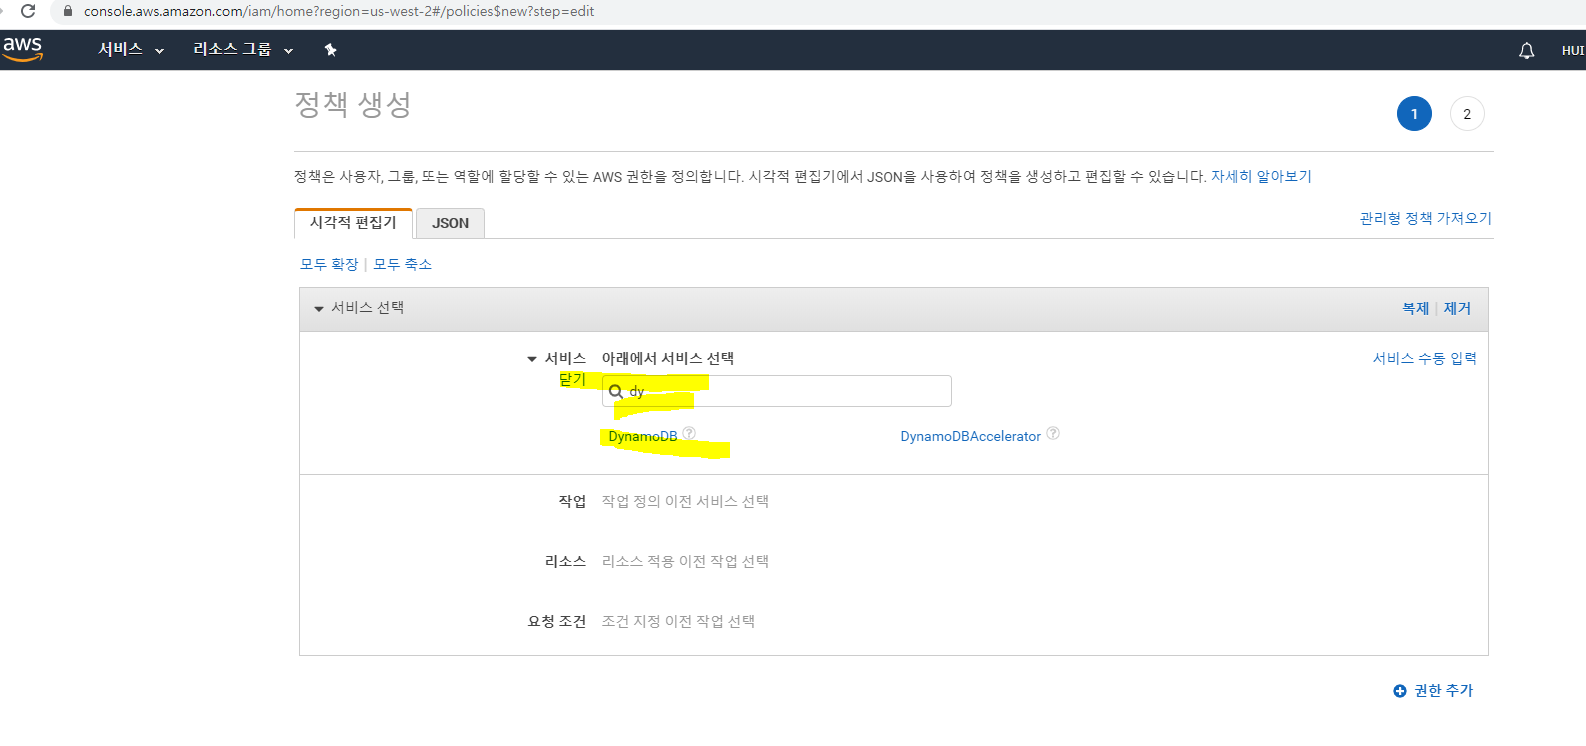Switch to the JSON tab
This screenshot has width=1586, height=746.
click(450, 223)
